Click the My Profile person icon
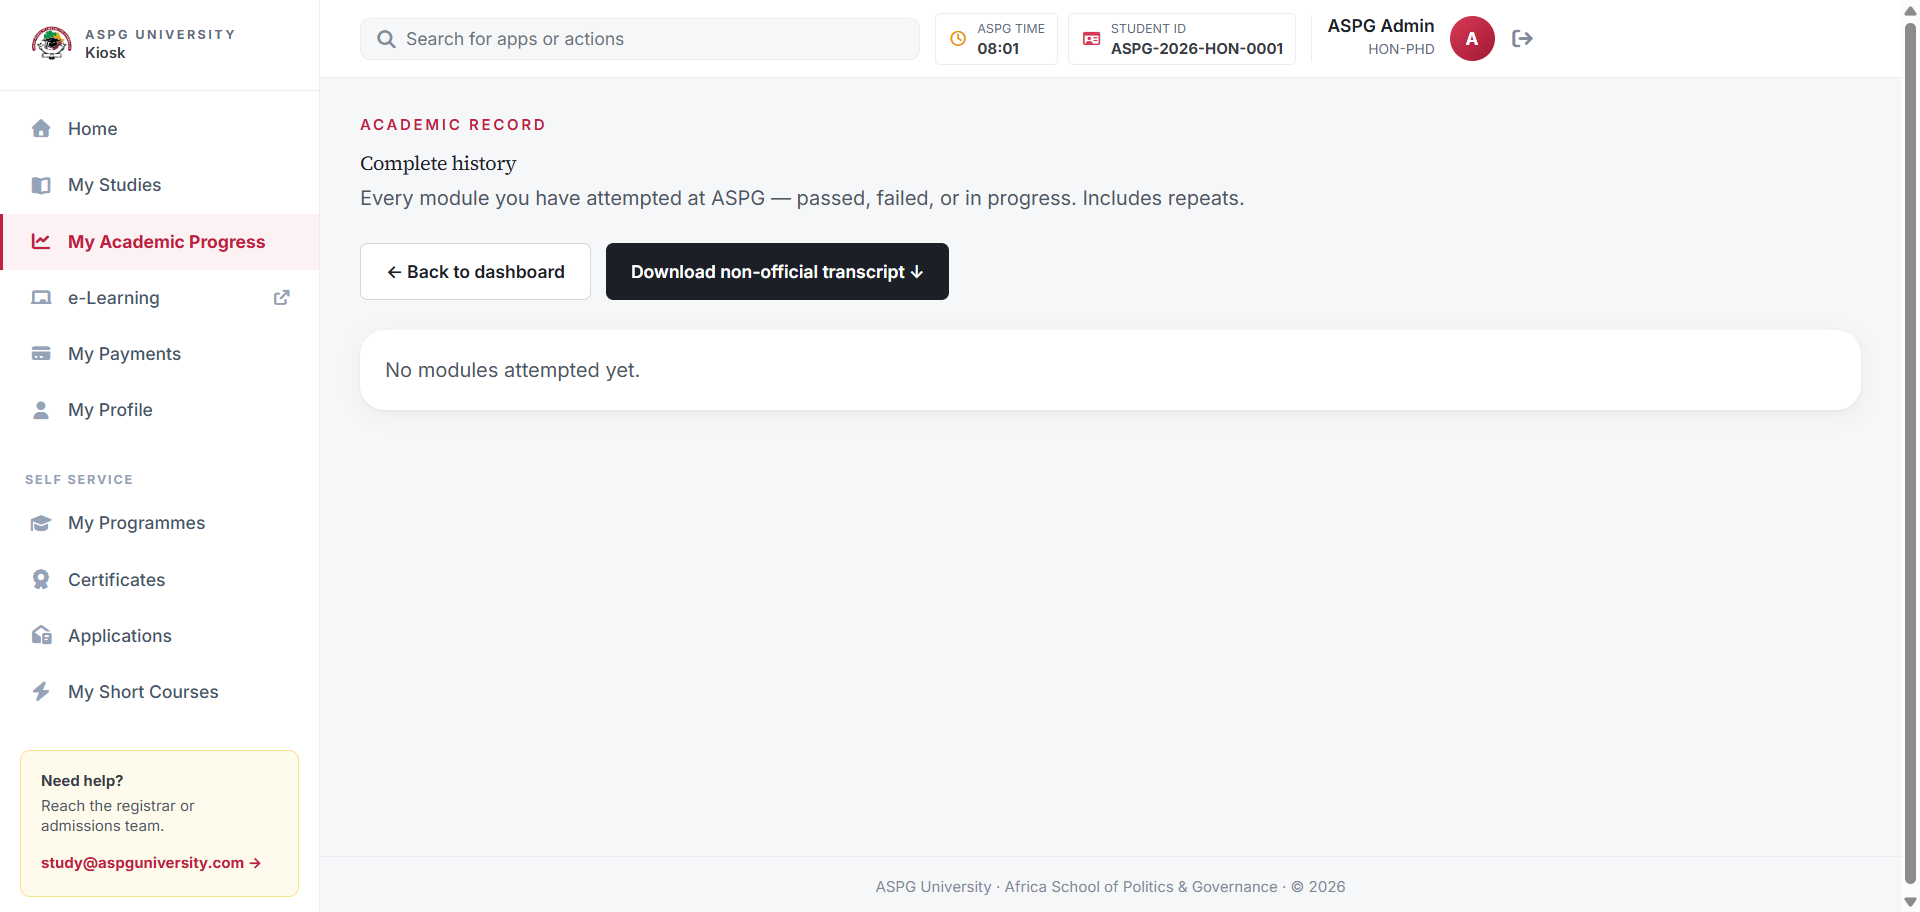 pyautogui.click(x=41, y=410)
